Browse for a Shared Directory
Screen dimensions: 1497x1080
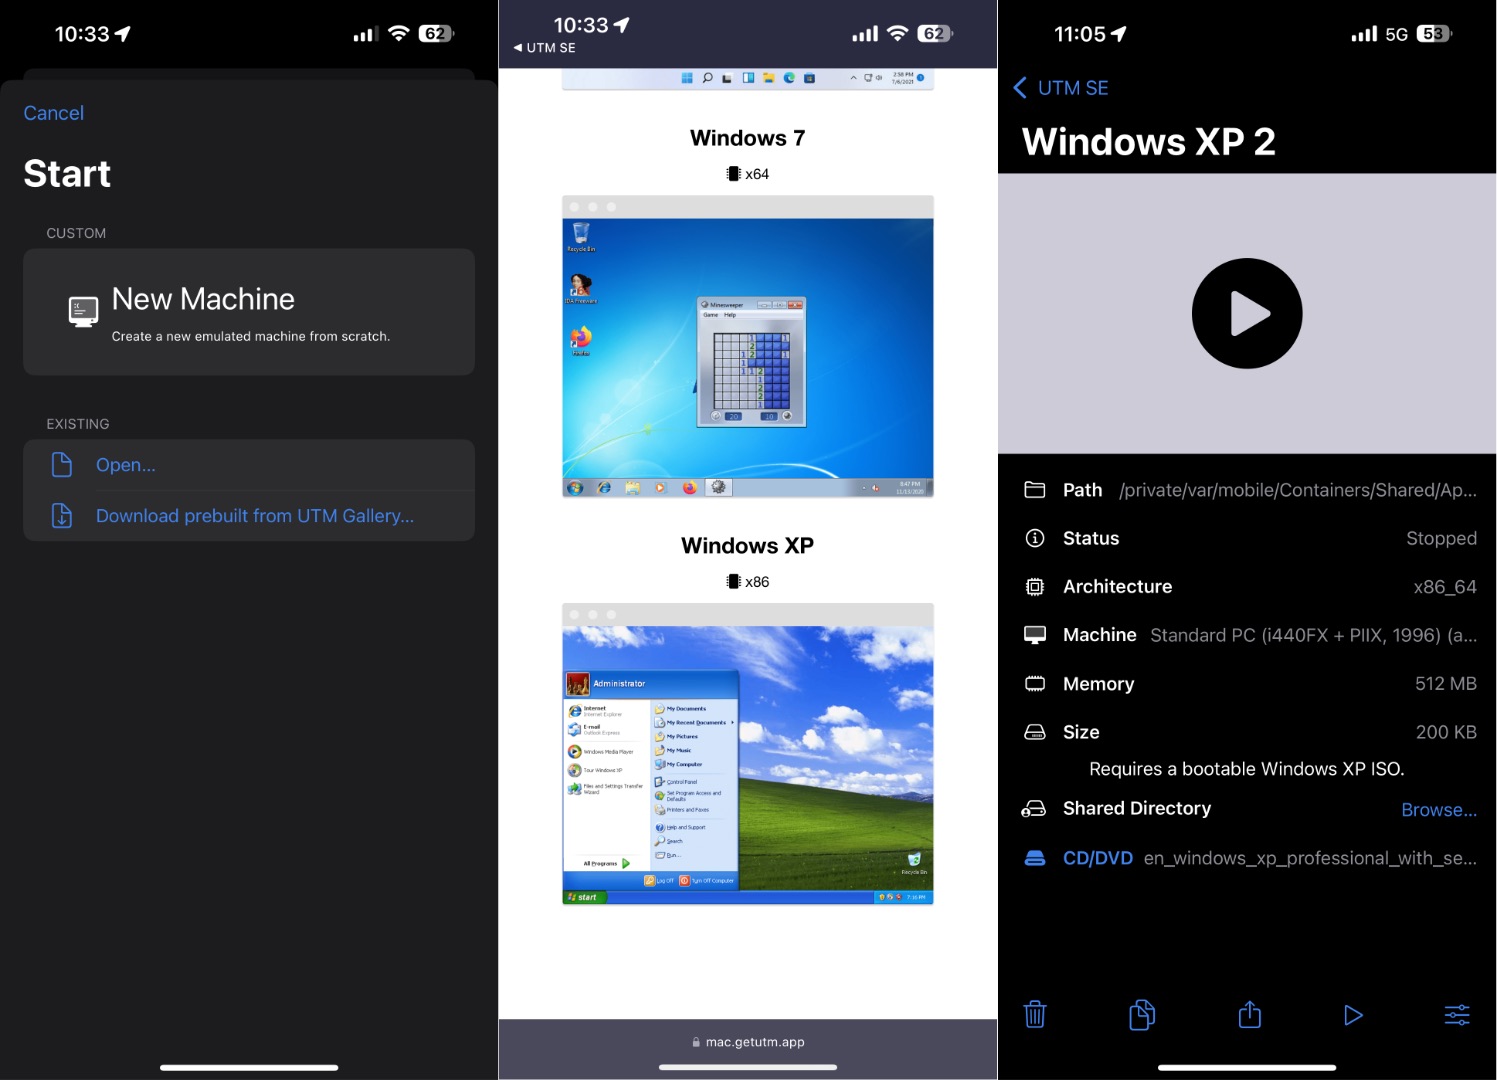pyautogui.click(x=1438, y=810)
